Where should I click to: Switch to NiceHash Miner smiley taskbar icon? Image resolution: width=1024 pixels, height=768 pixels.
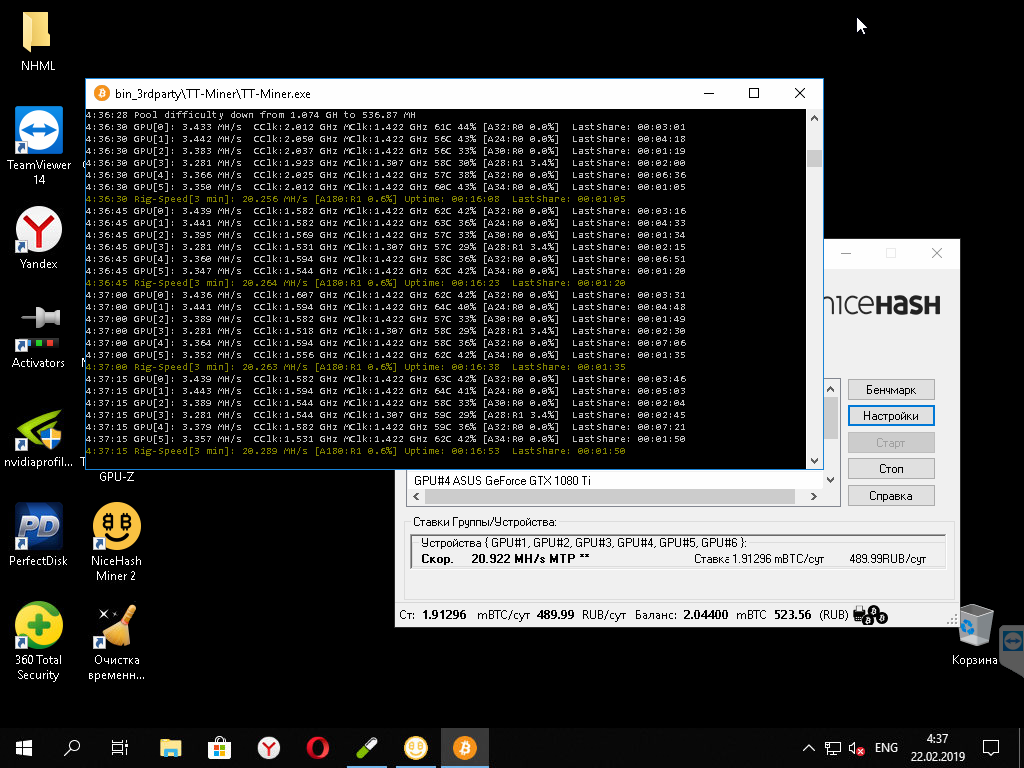[x=416, y=748]
